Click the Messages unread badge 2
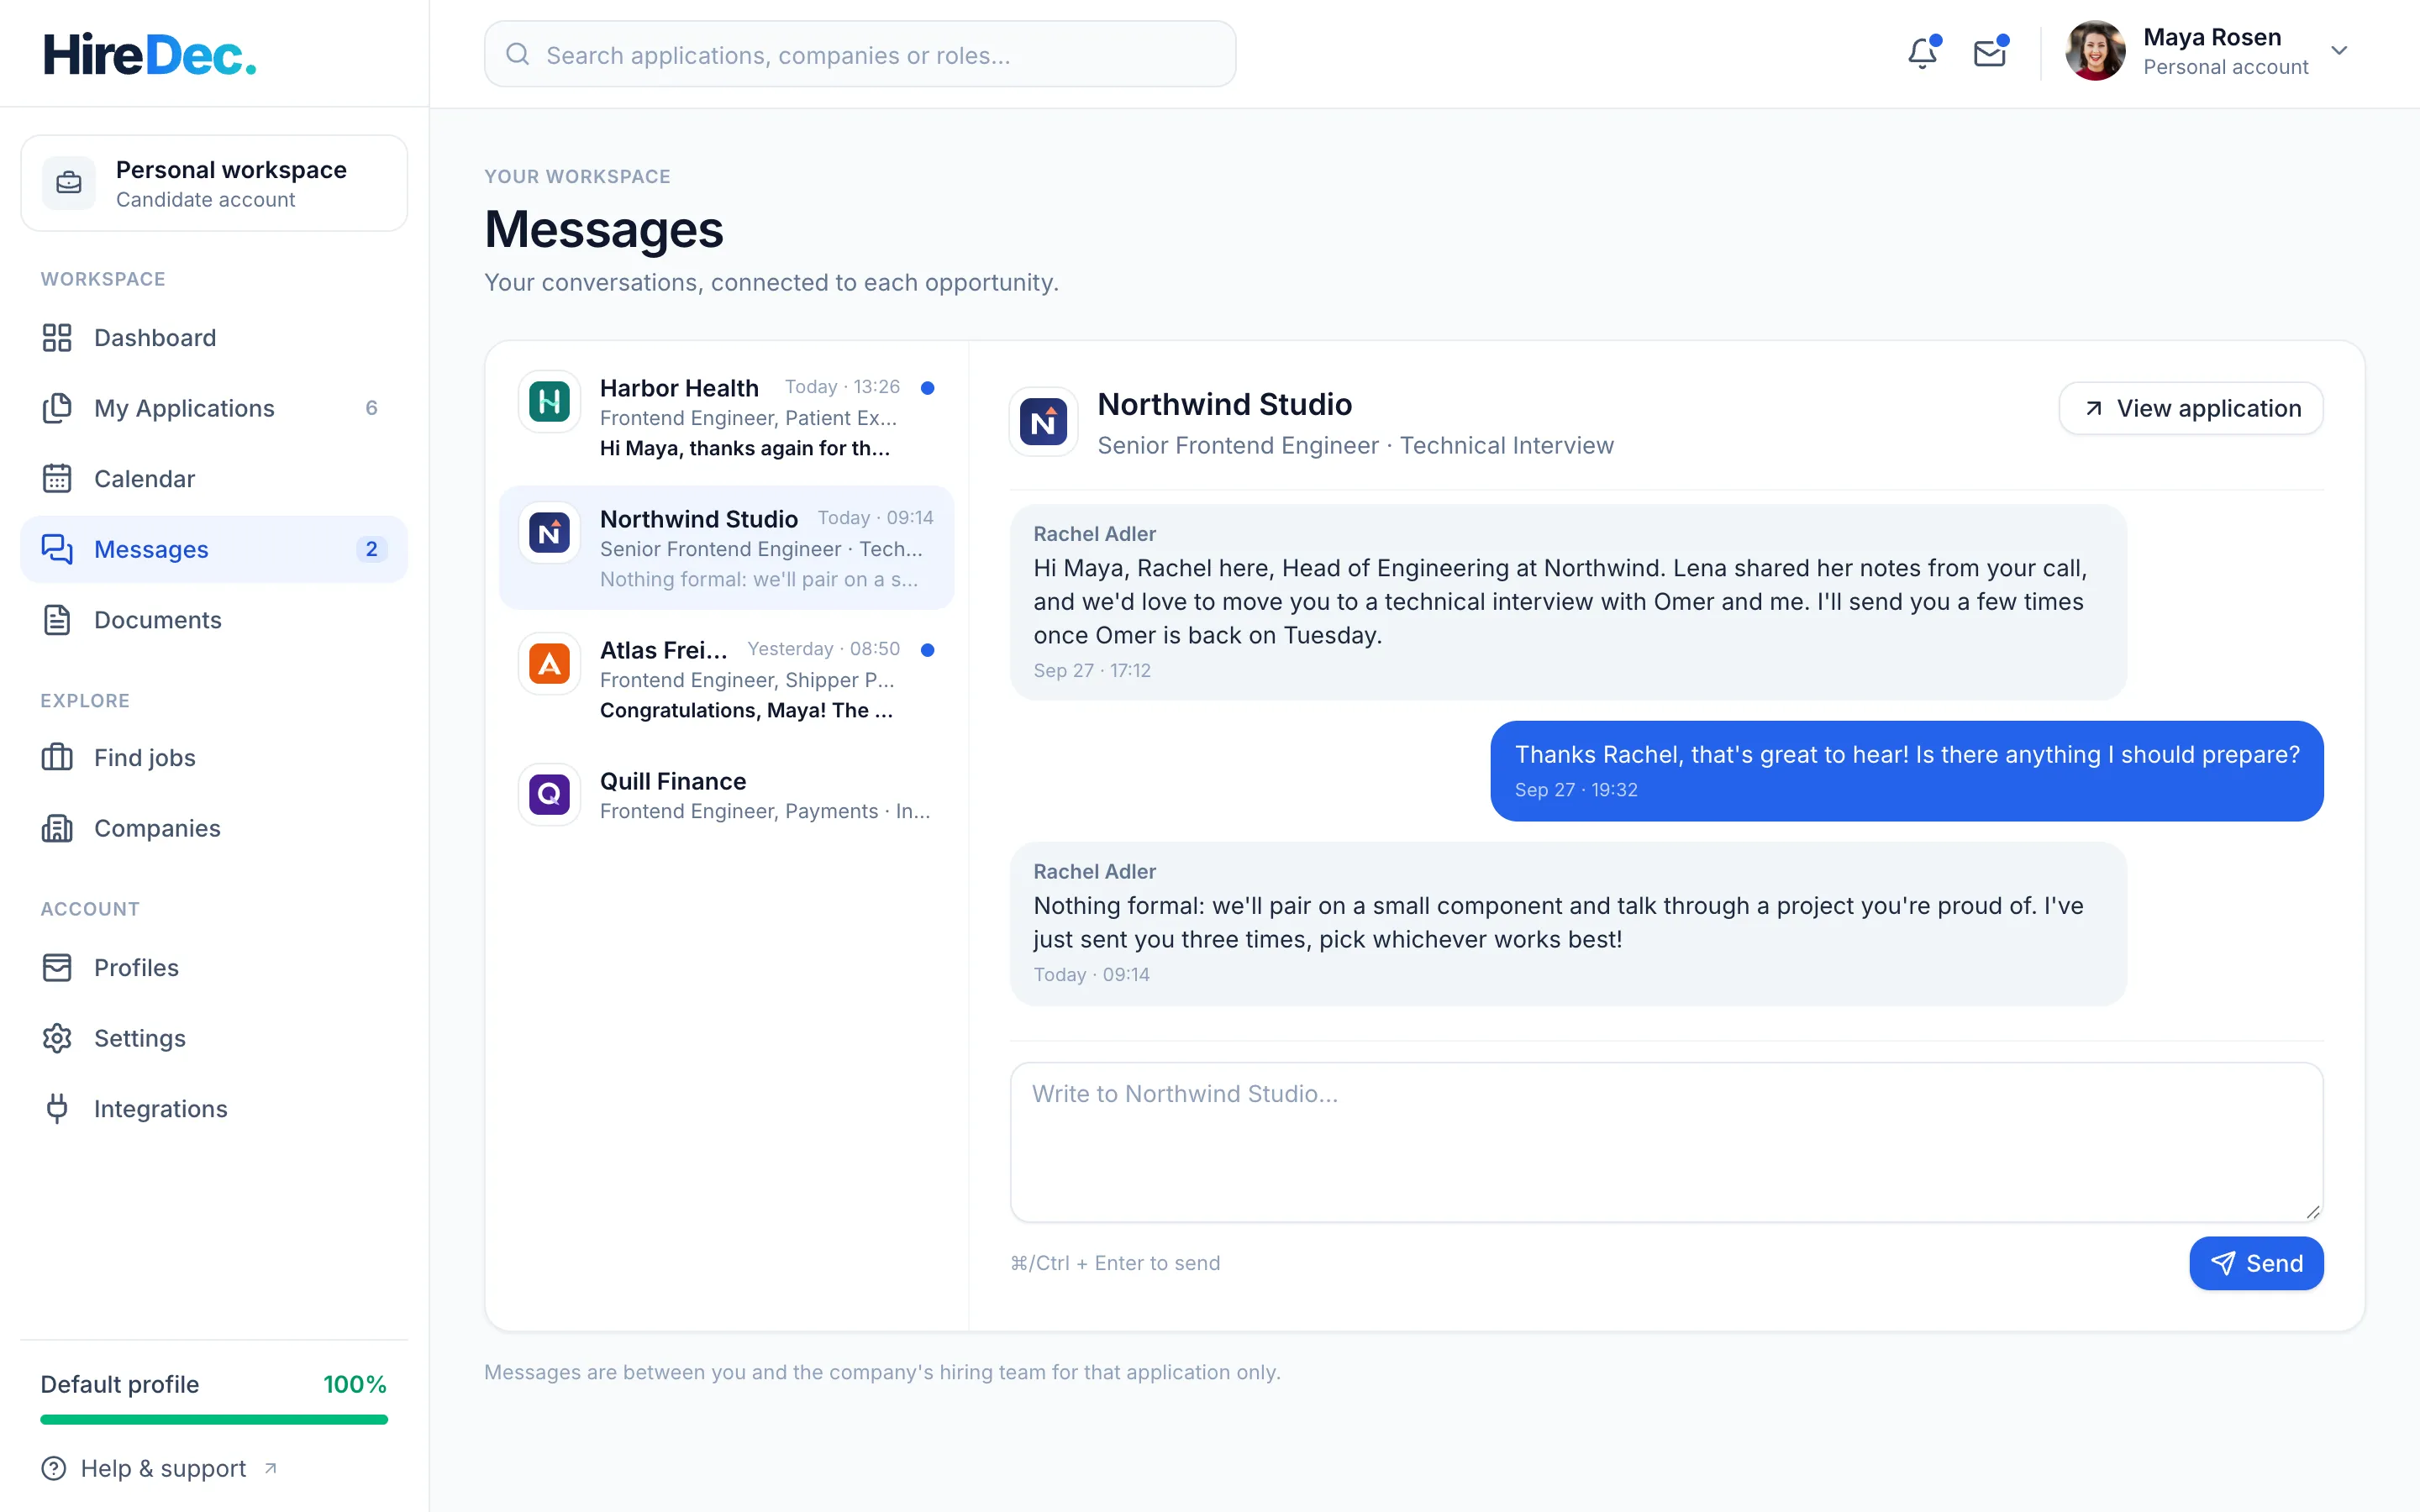 [x=371, y=549]
